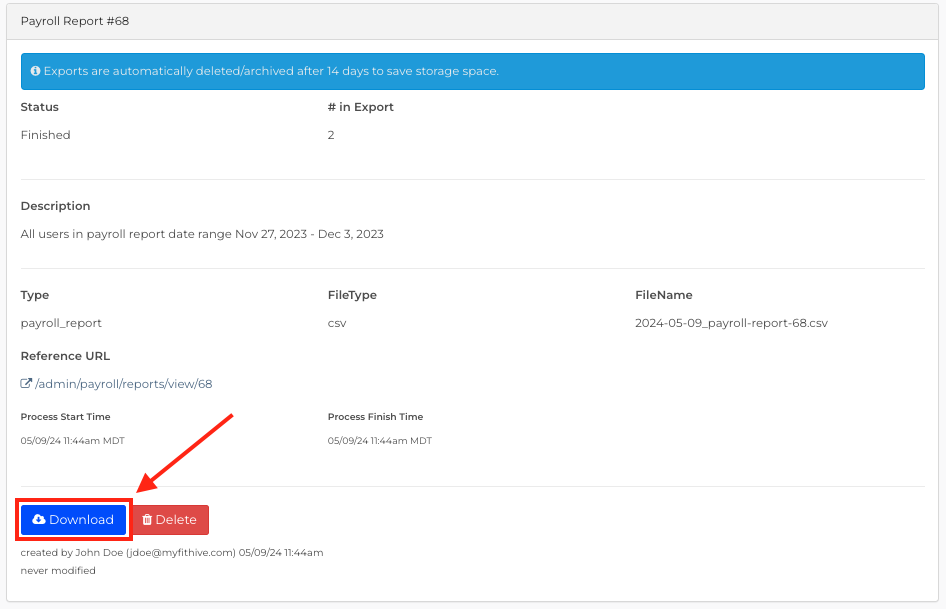This screenshot has height=609, width=946.
Task: Click the Finished status value
Action: click(x=45, y=135)
